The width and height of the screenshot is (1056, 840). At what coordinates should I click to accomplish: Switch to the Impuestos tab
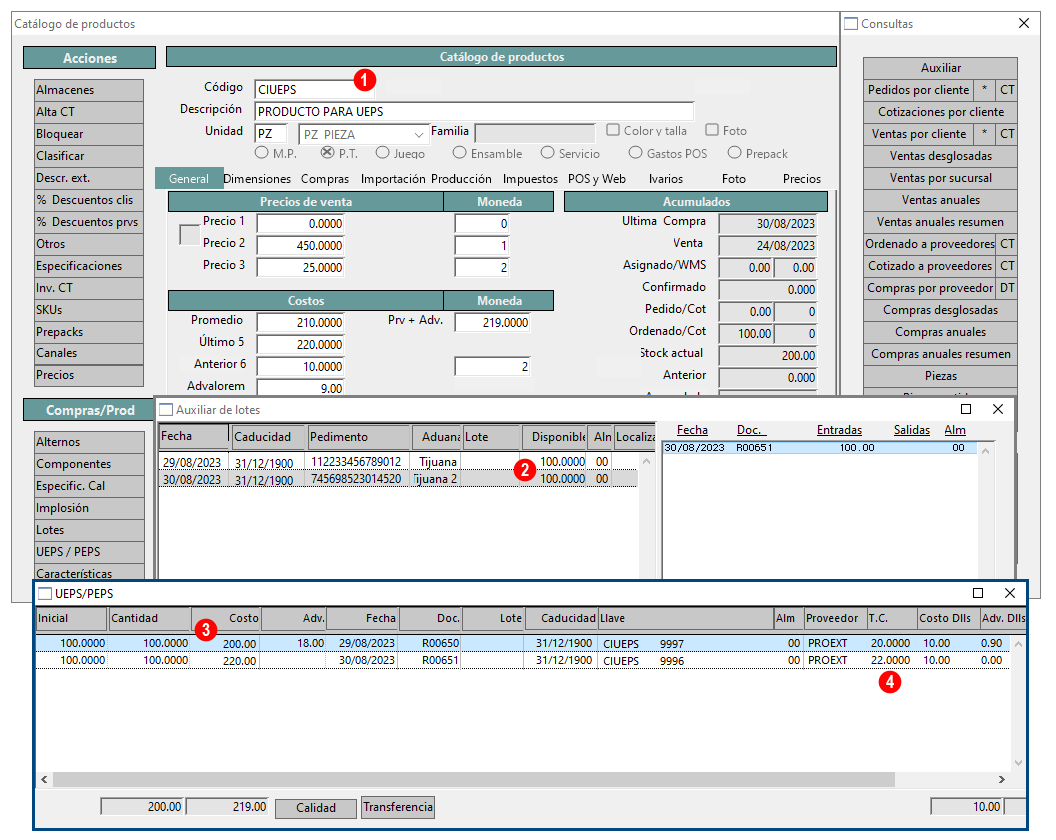(x=530, y=179)
